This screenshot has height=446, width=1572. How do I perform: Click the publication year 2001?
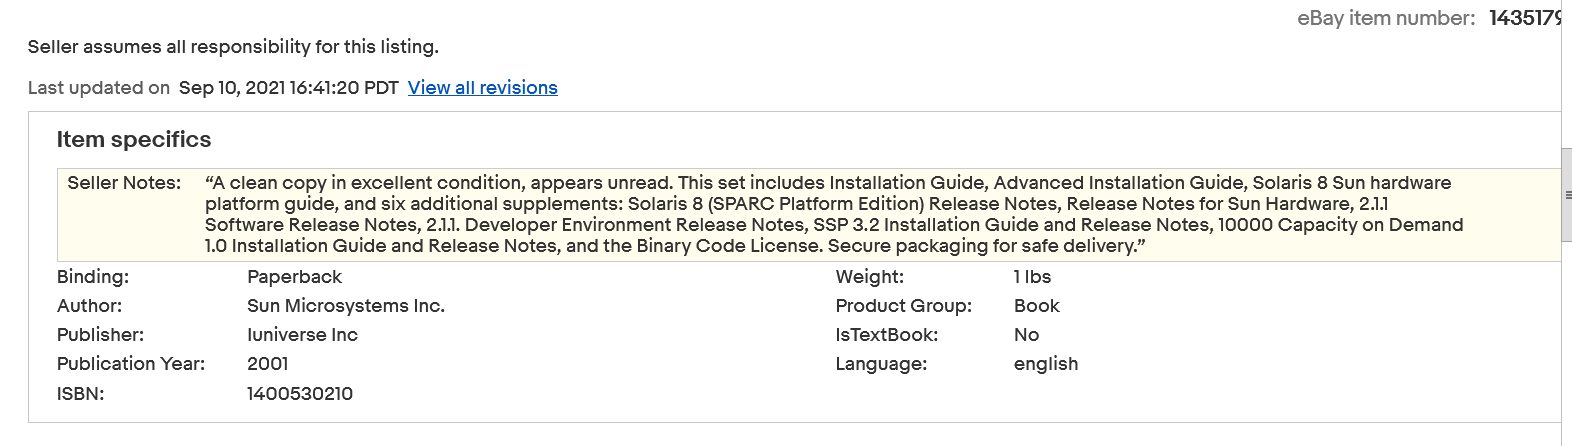tap(267, 364)
